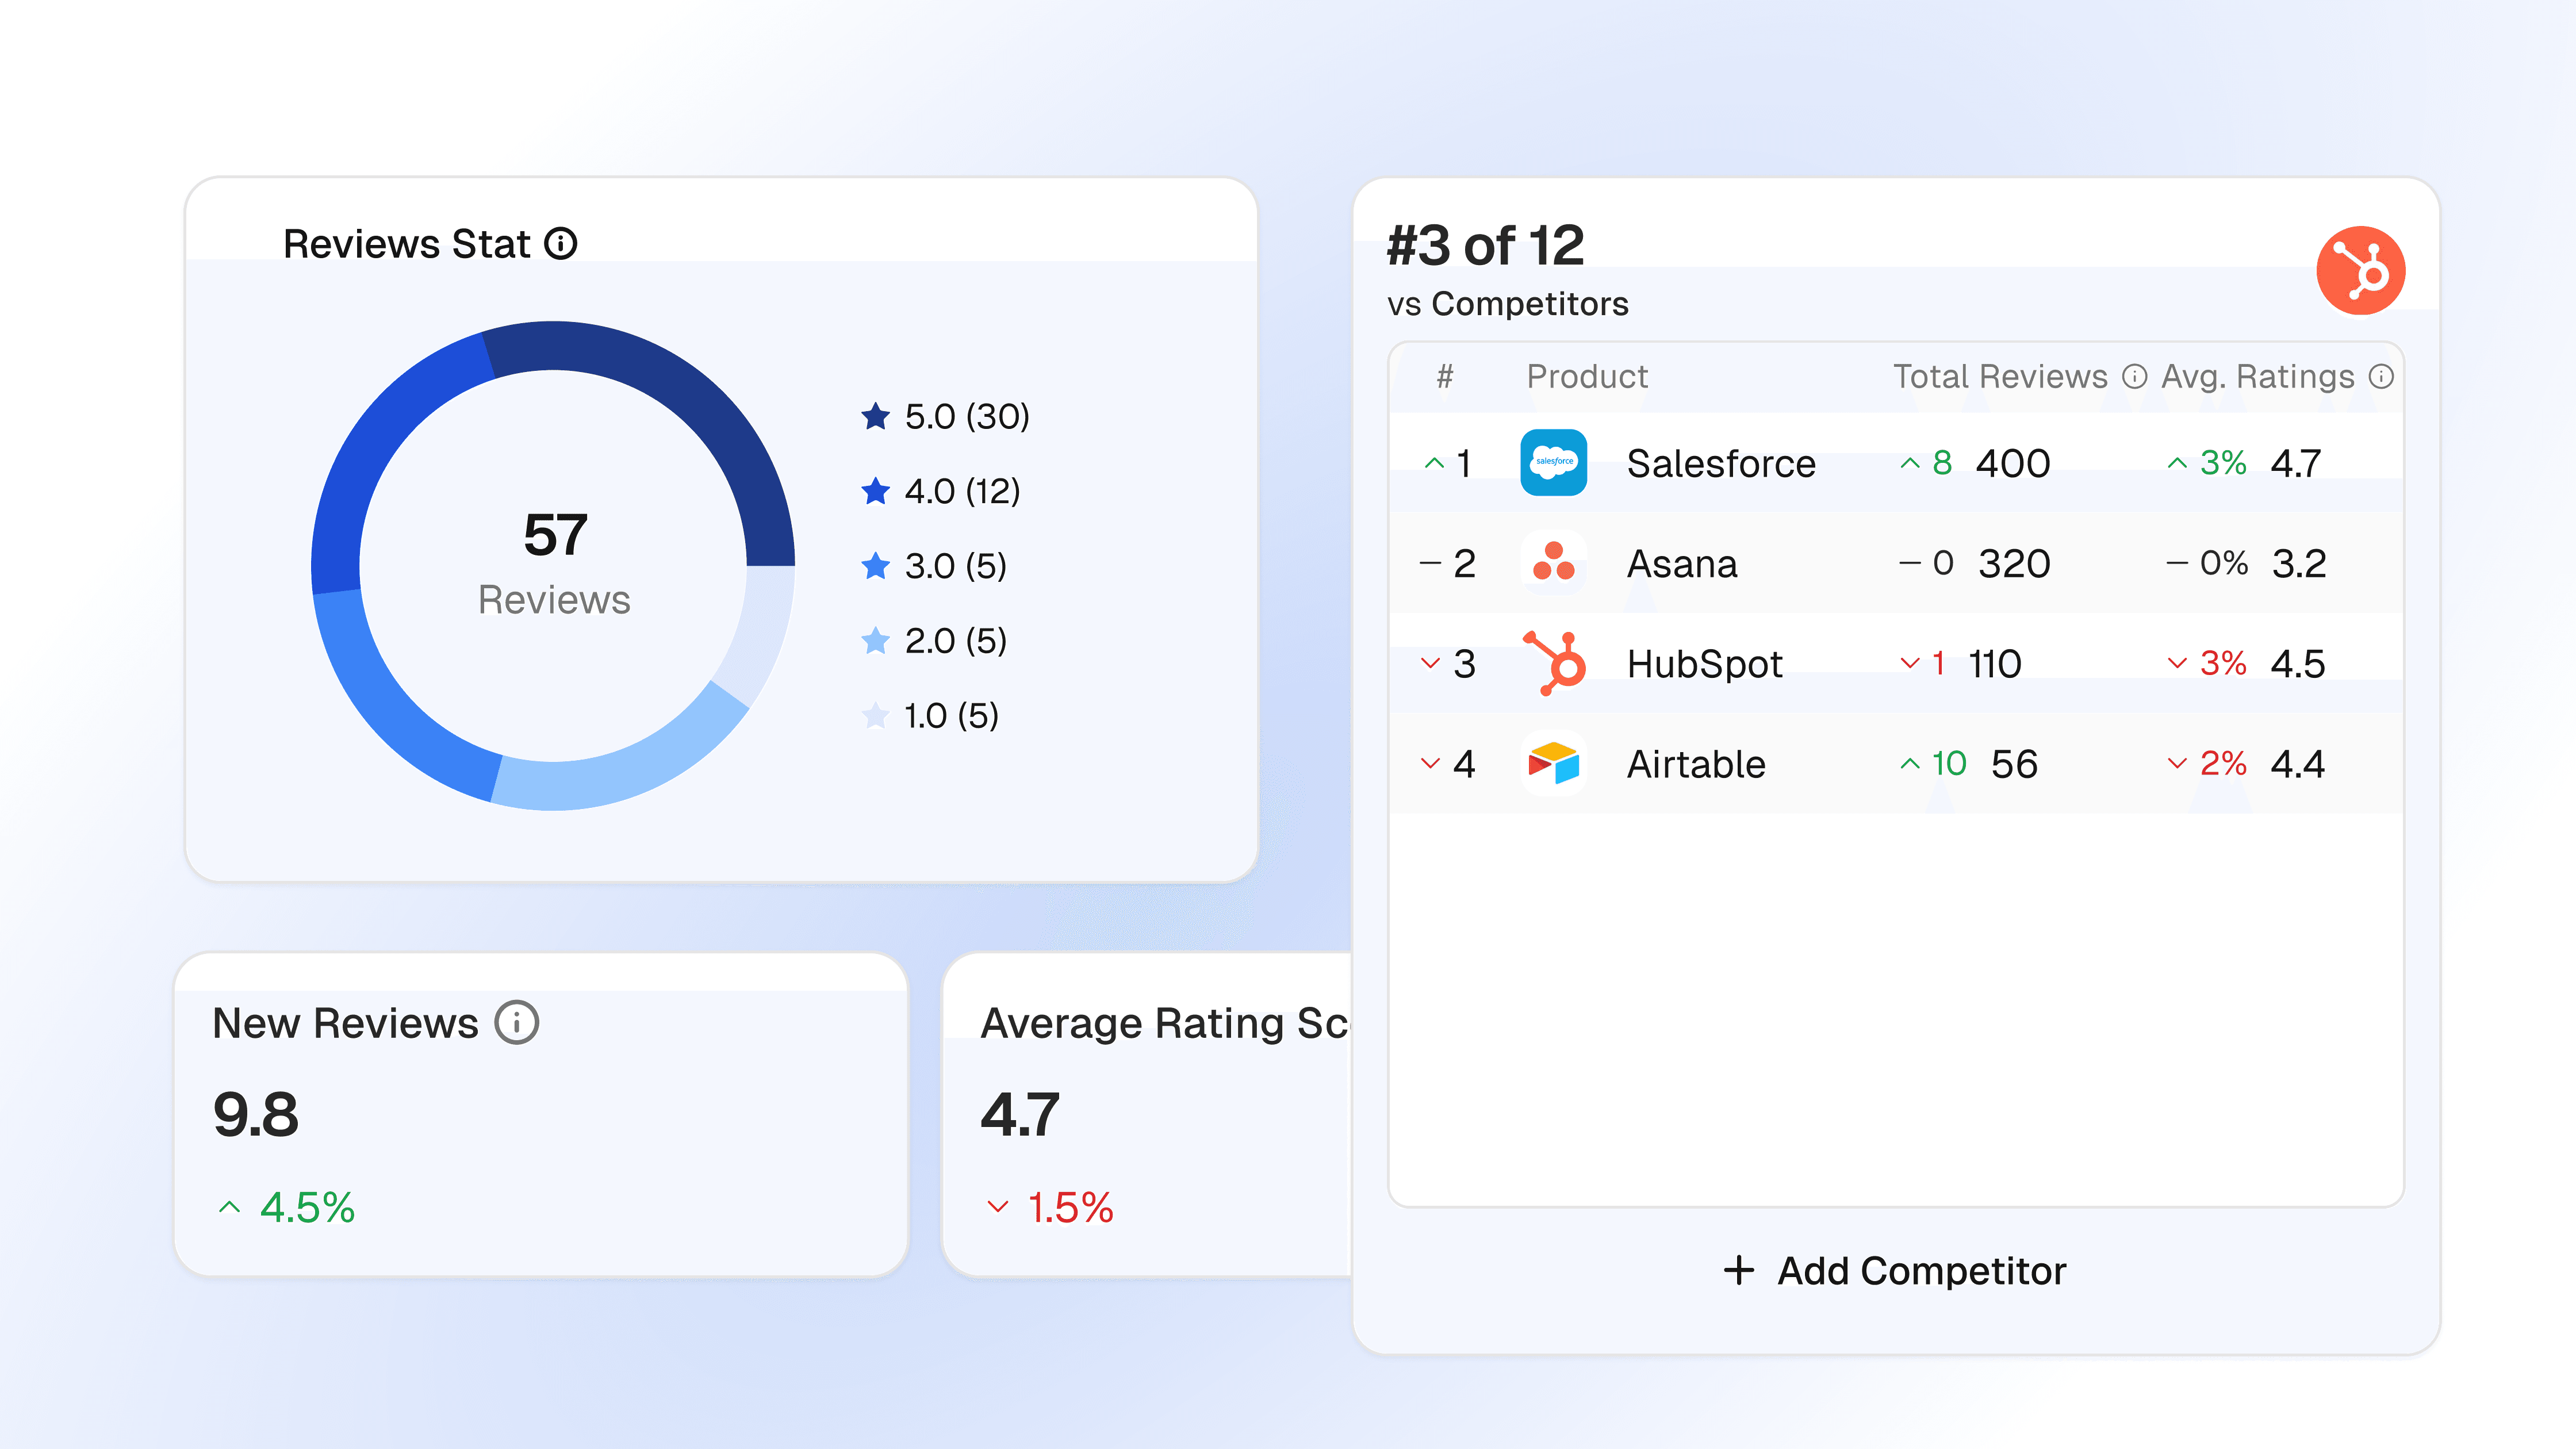Open the Salesforce product name
This screenshot has width=2576, height=1449.
pos(1720,463)
